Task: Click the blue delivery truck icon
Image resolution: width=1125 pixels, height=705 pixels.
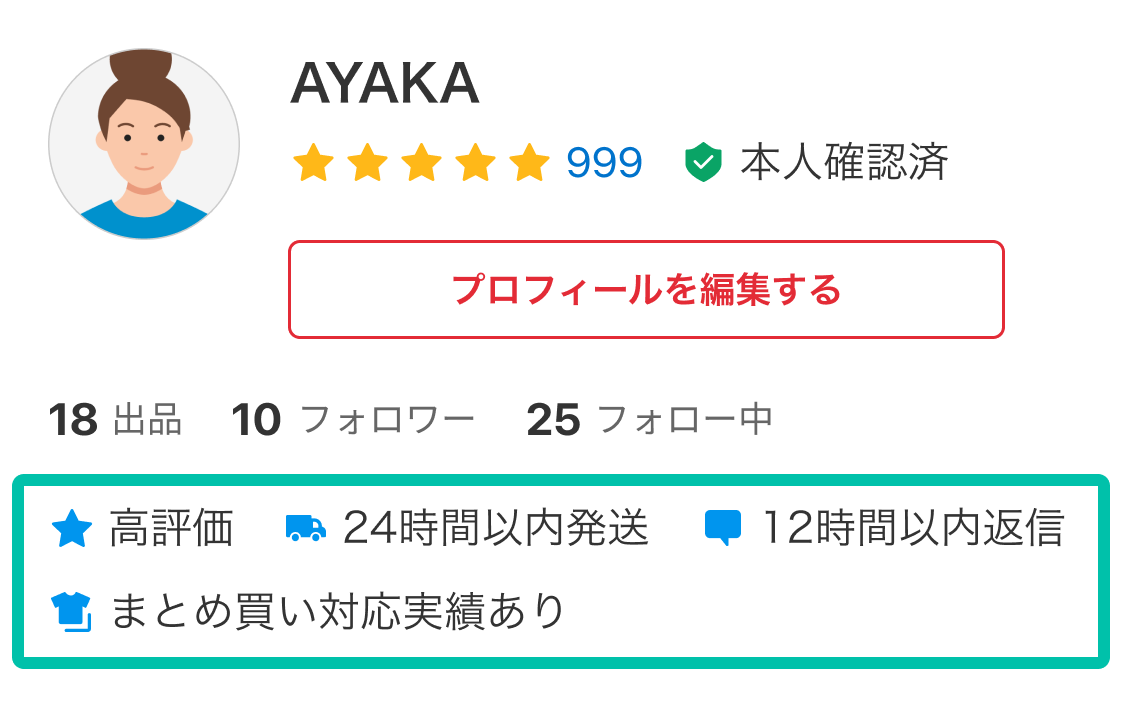Action: click(305, 528)
